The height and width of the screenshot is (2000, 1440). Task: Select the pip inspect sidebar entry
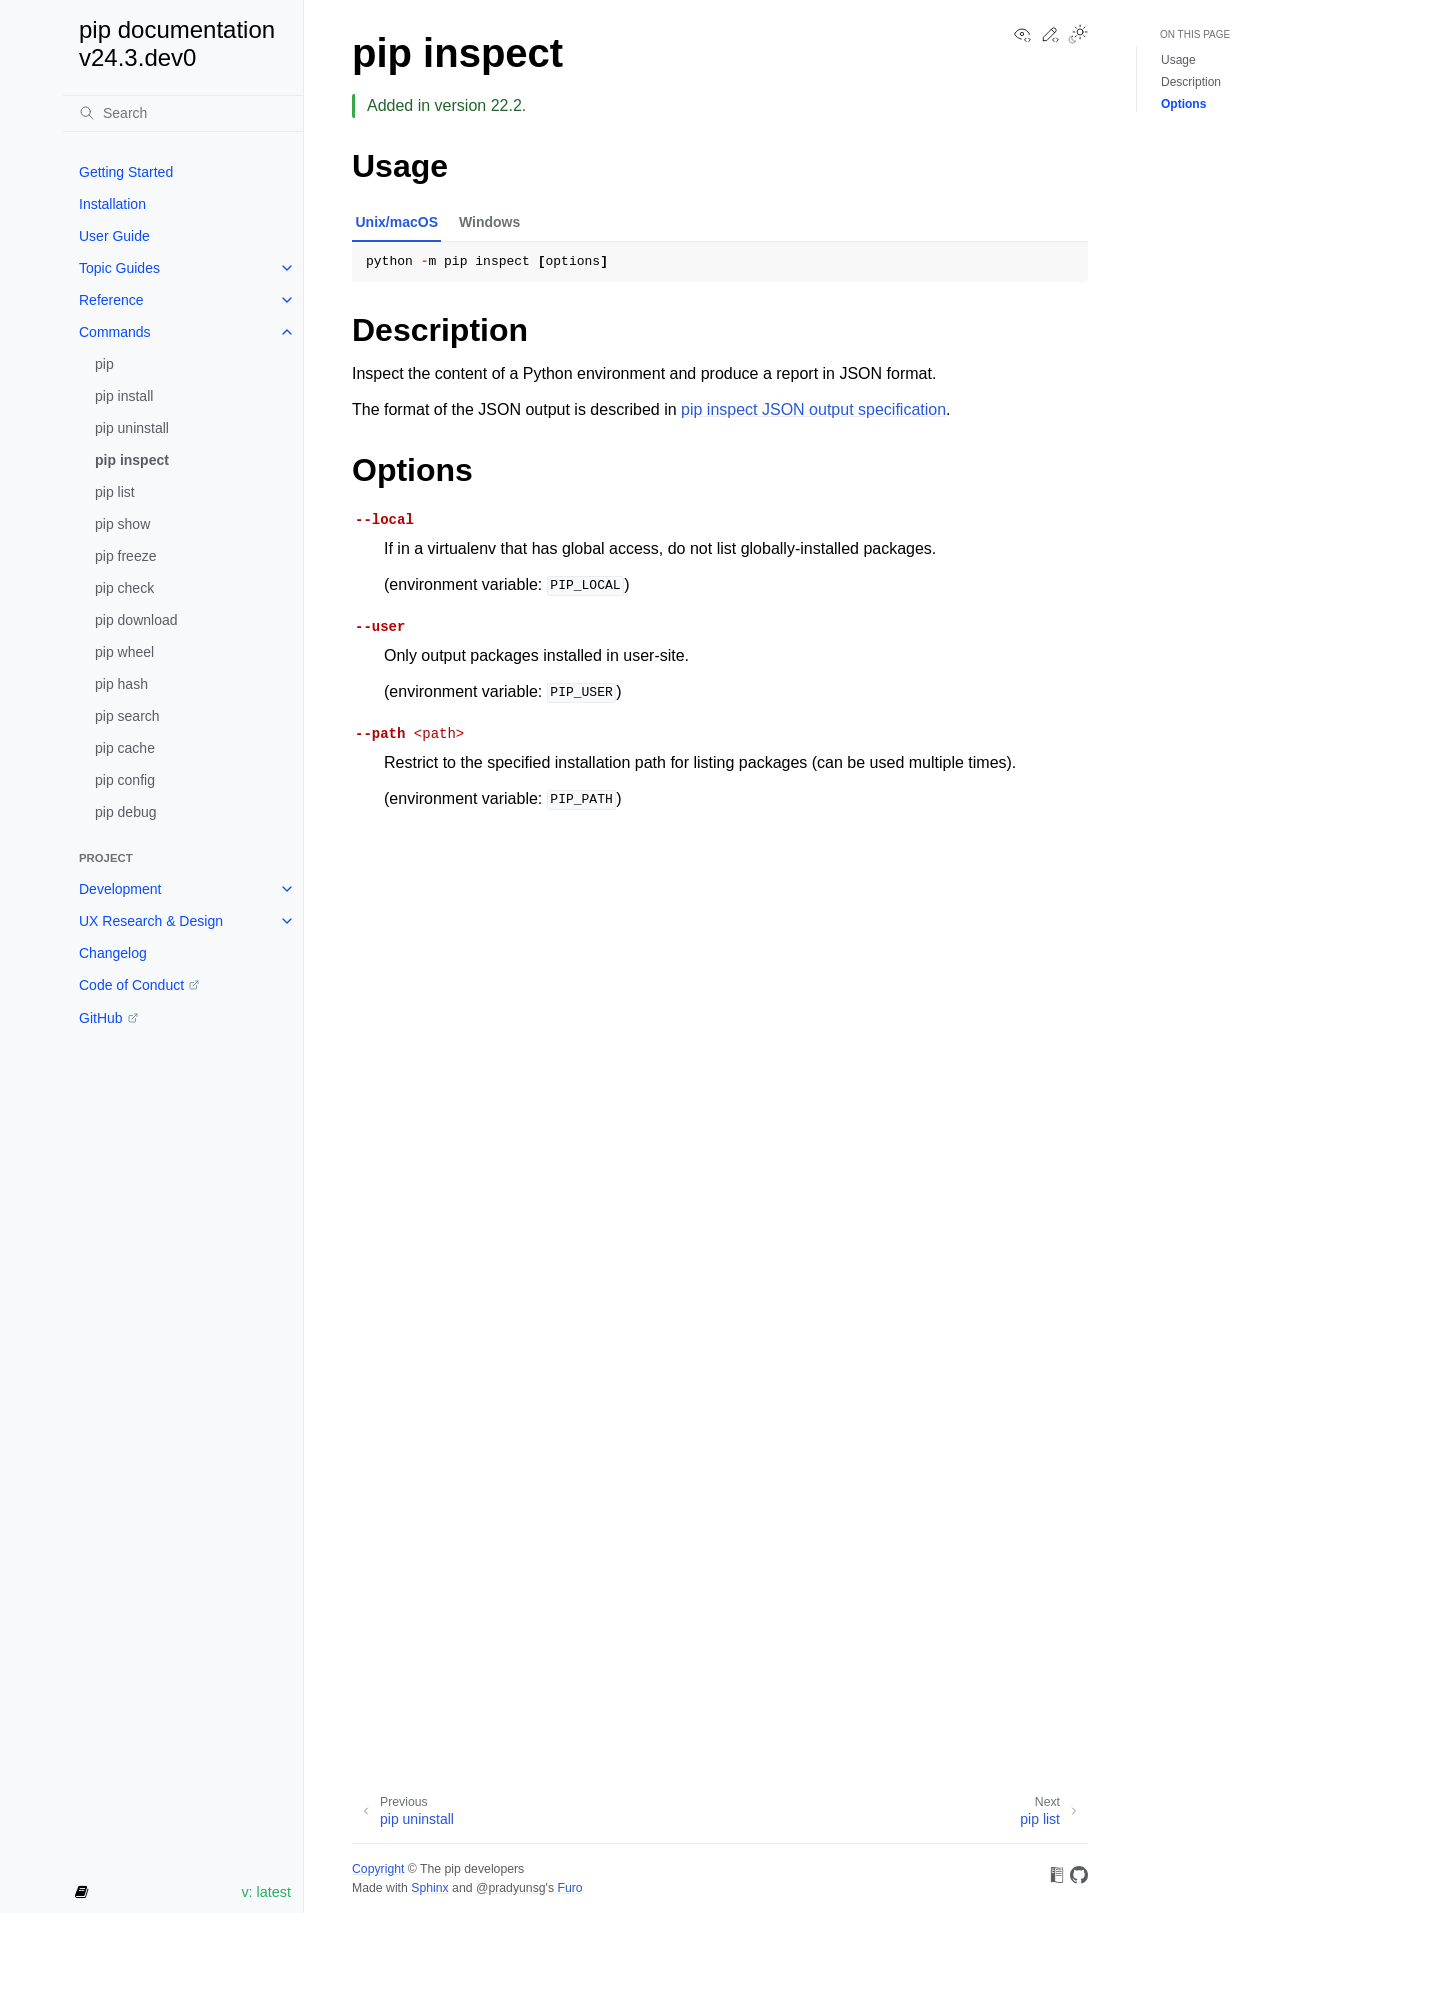132,460
